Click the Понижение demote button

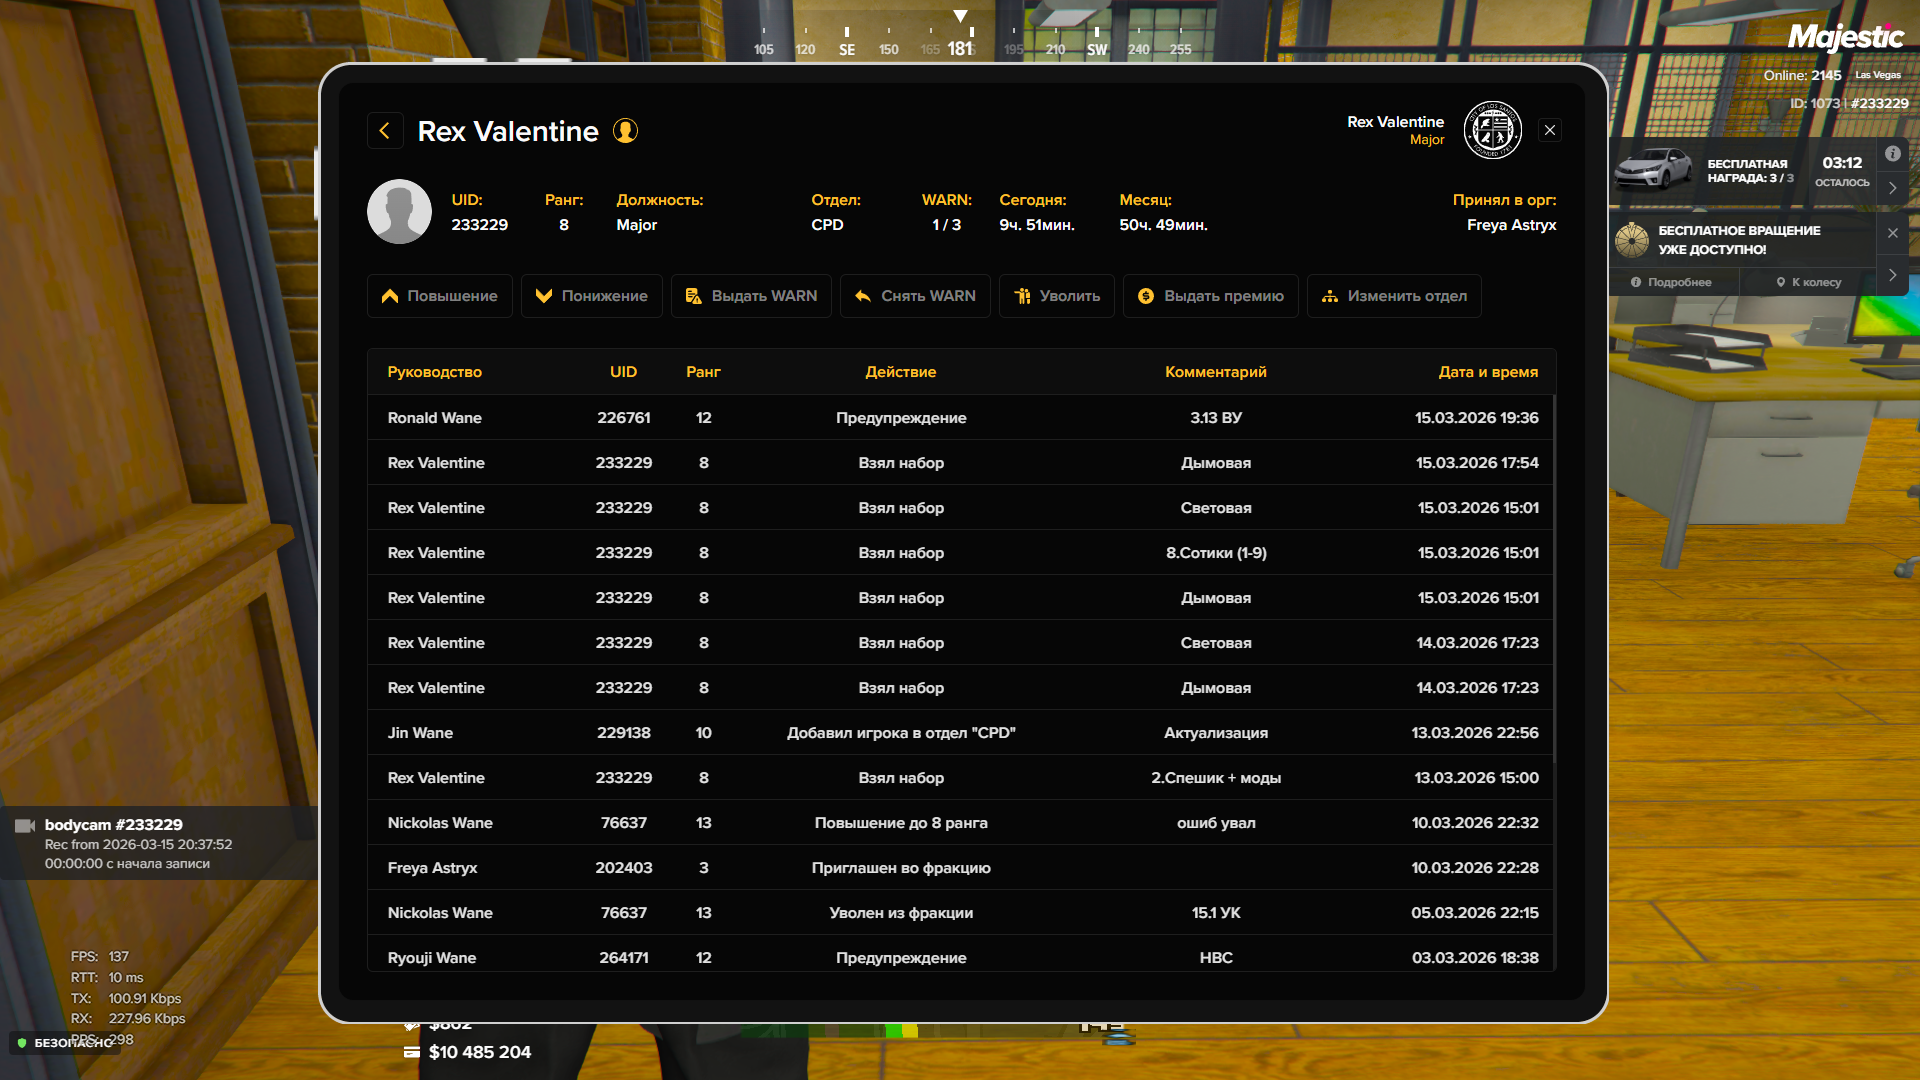591,296
